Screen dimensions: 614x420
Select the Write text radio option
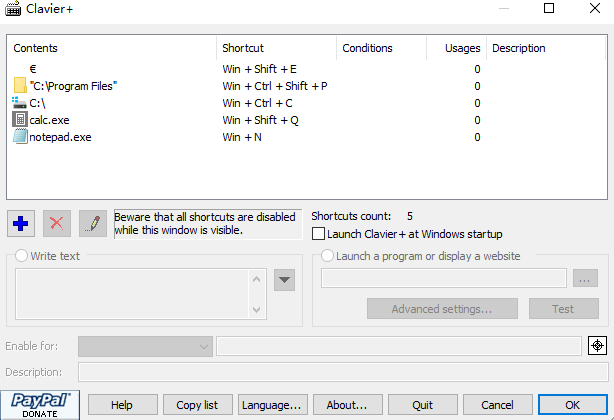22,256
